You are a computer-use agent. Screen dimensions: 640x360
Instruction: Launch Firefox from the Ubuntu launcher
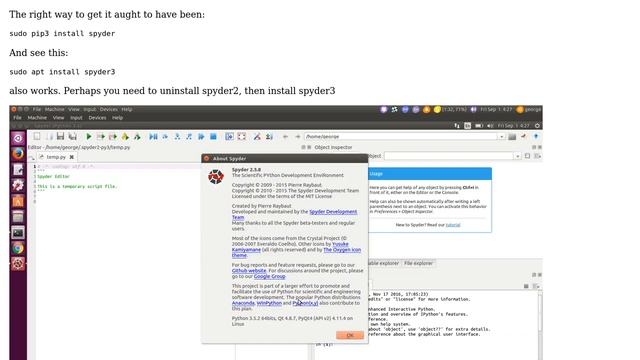pos(18,154)
